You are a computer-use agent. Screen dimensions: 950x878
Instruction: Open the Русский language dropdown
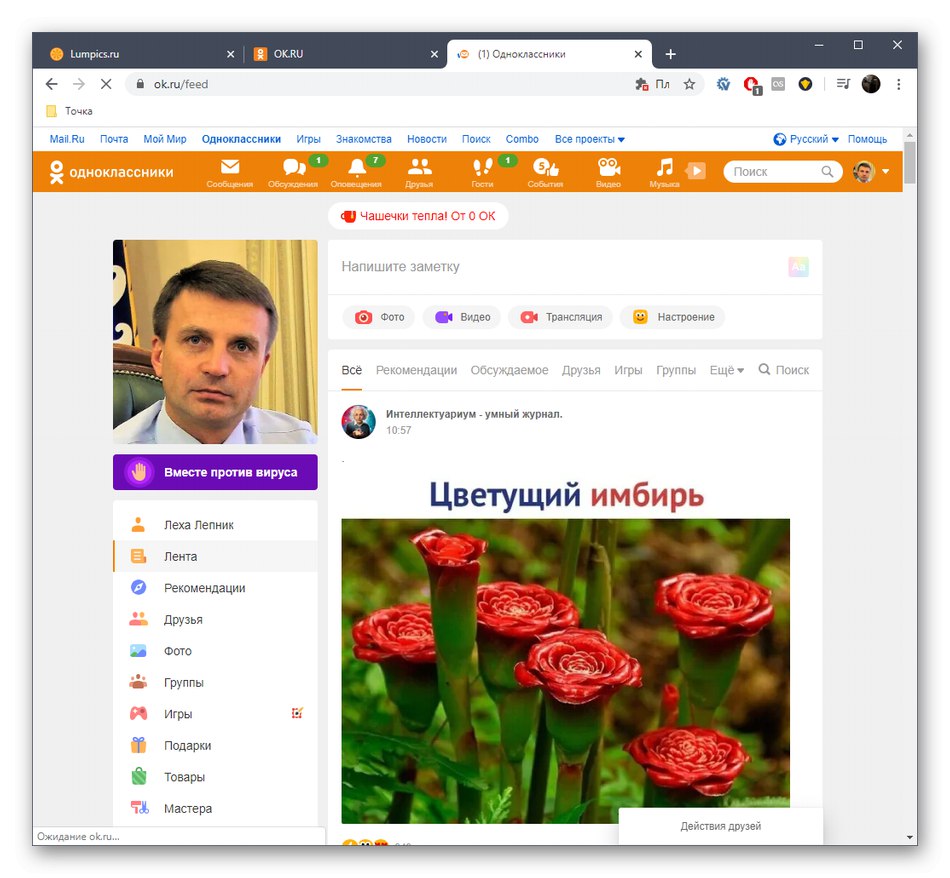[812, 139]
